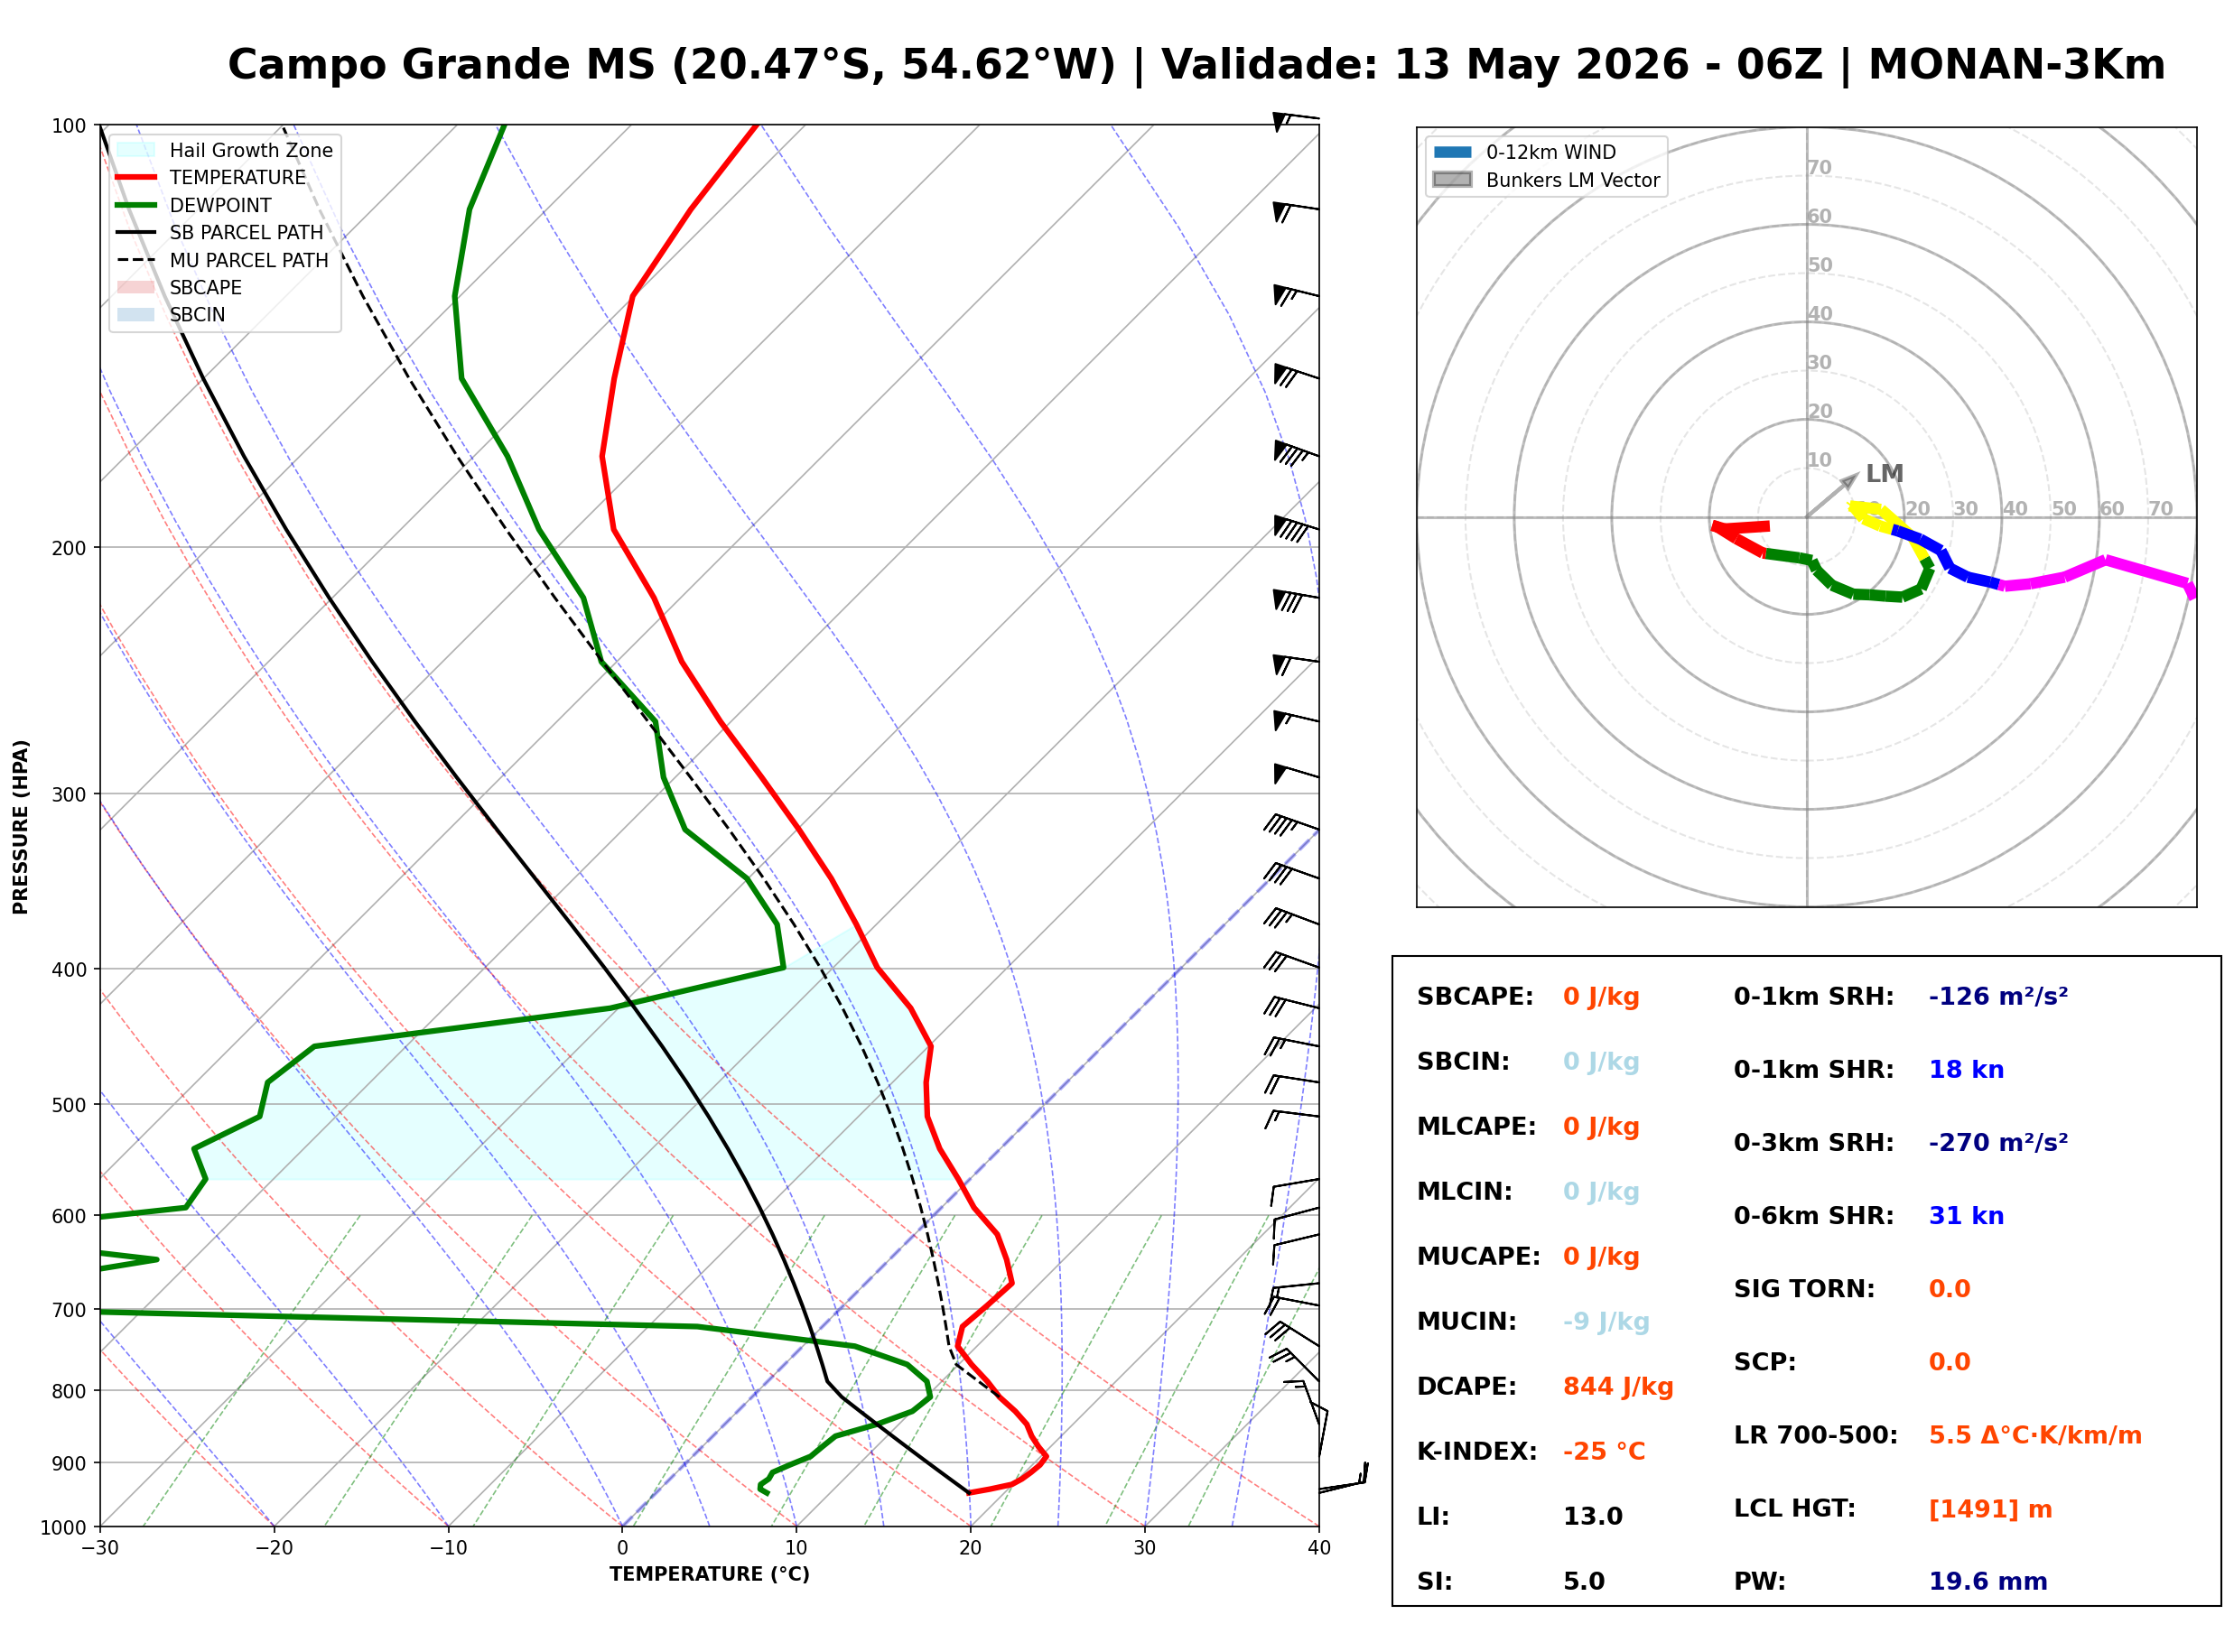Click the dashed MU PARCEL PATH legend entry
Screen dimensions: 2234x1652
pyautogui.click(x=222, y=260)
